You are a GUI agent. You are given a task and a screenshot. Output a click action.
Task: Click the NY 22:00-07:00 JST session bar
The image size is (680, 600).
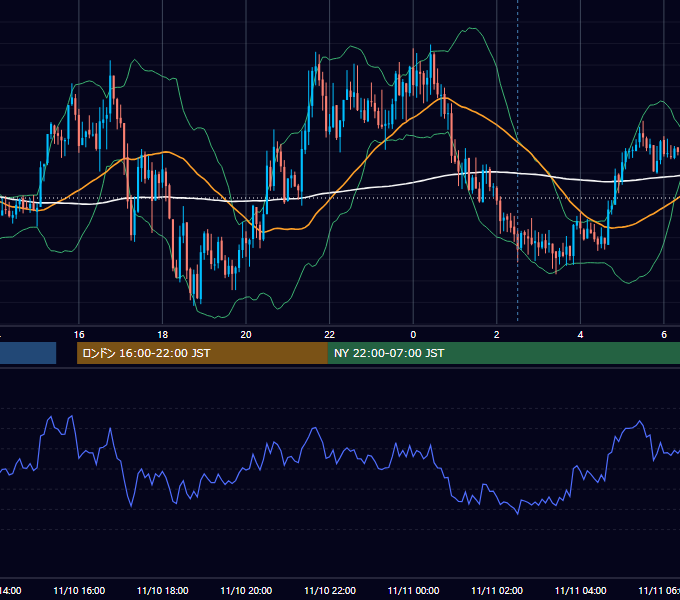[x=503, y=353]
